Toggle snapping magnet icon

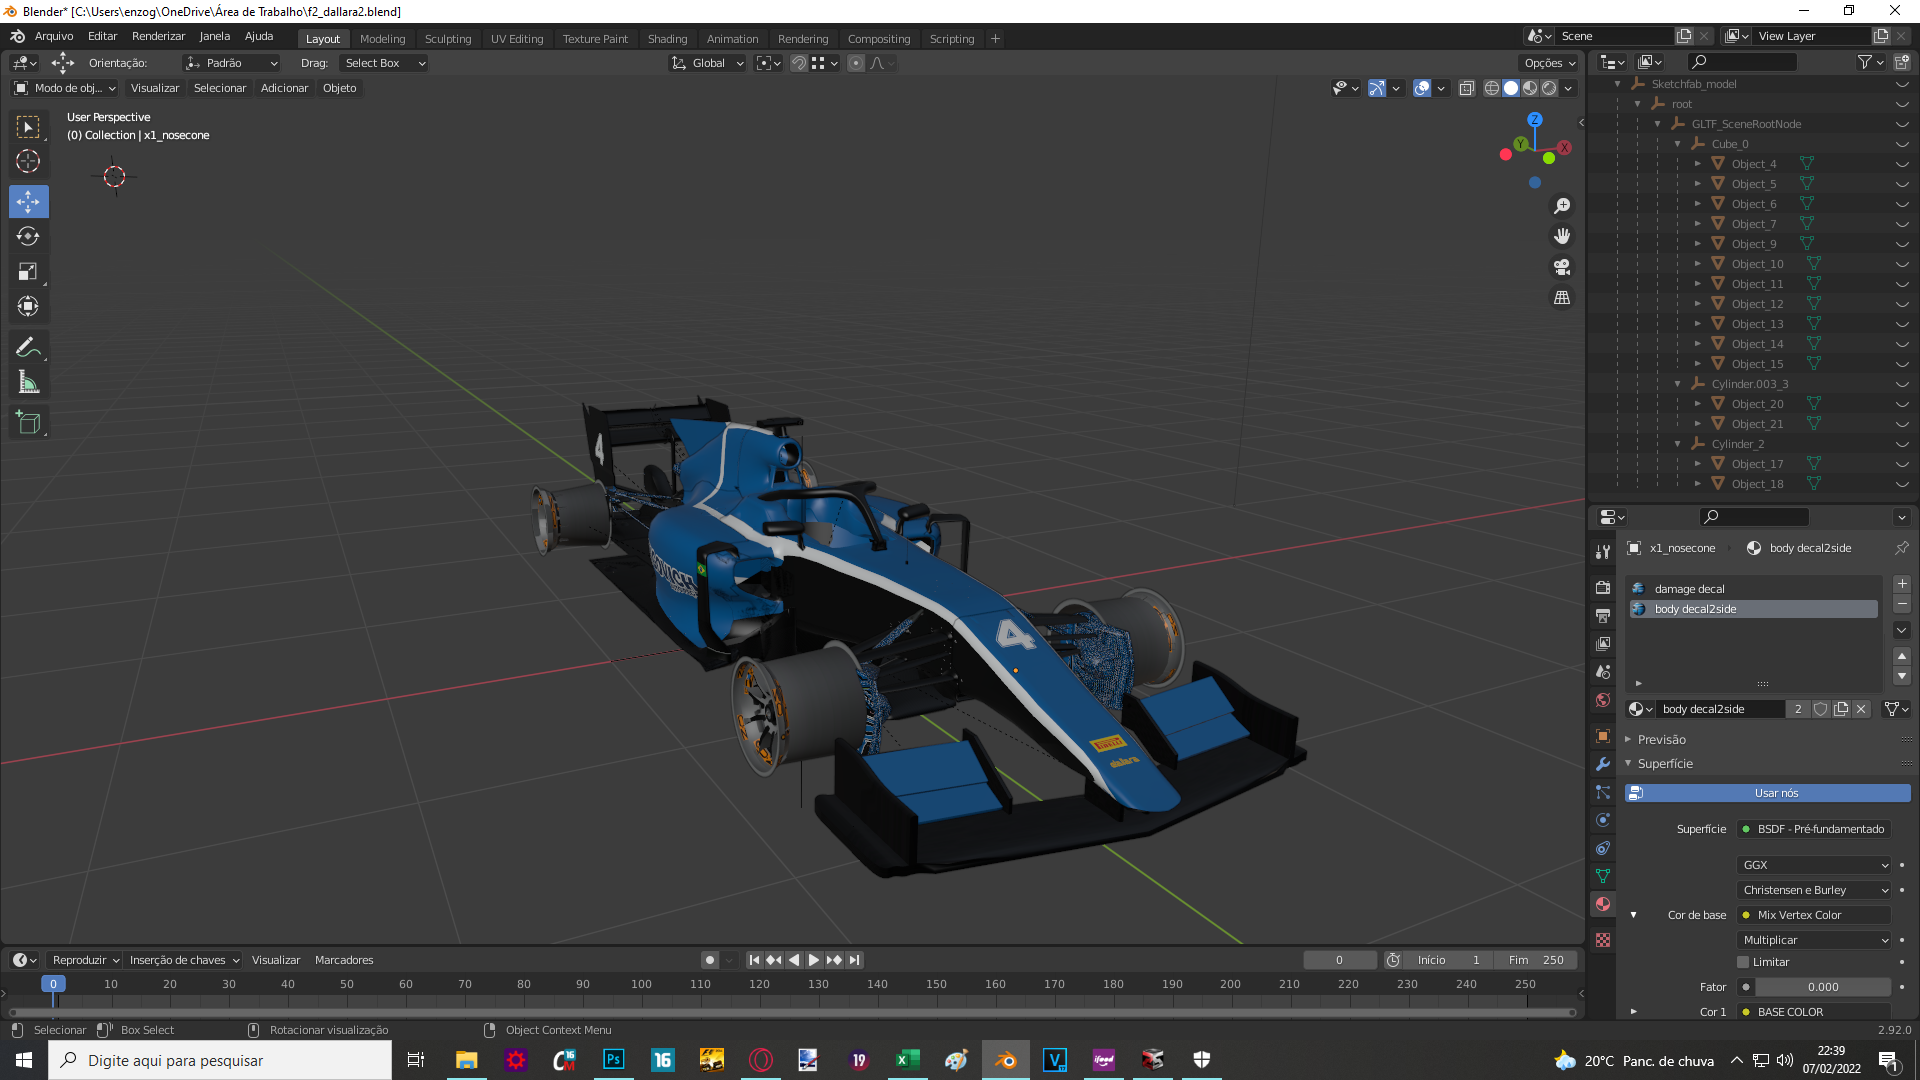coord(799,63)
